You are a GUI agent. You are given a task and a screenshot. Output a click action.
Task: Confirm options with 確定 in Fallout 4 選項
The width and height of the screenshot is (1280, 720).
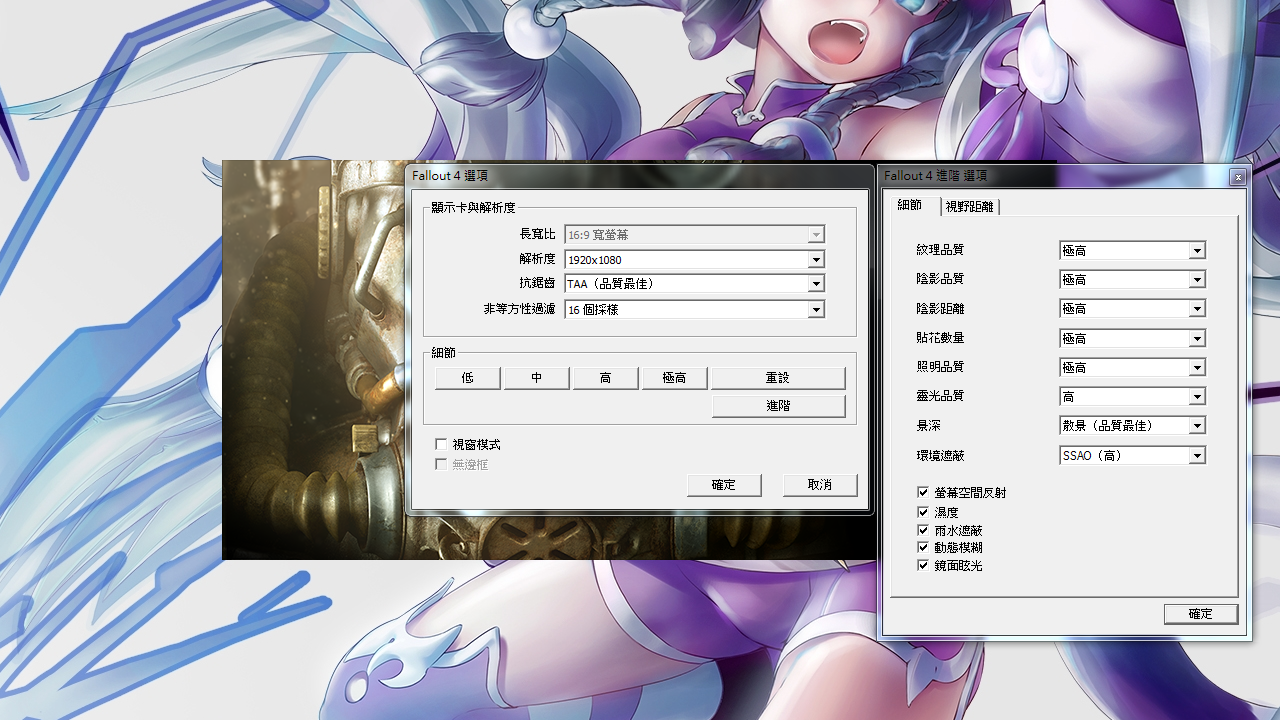pos(724,485)
